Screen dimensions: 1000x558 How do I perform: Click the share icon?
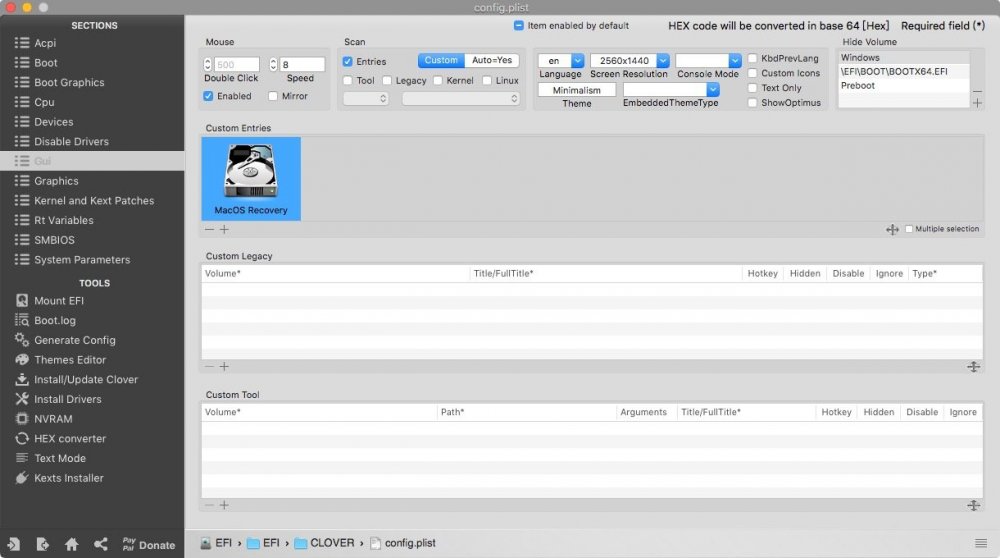tap(101, 544)
